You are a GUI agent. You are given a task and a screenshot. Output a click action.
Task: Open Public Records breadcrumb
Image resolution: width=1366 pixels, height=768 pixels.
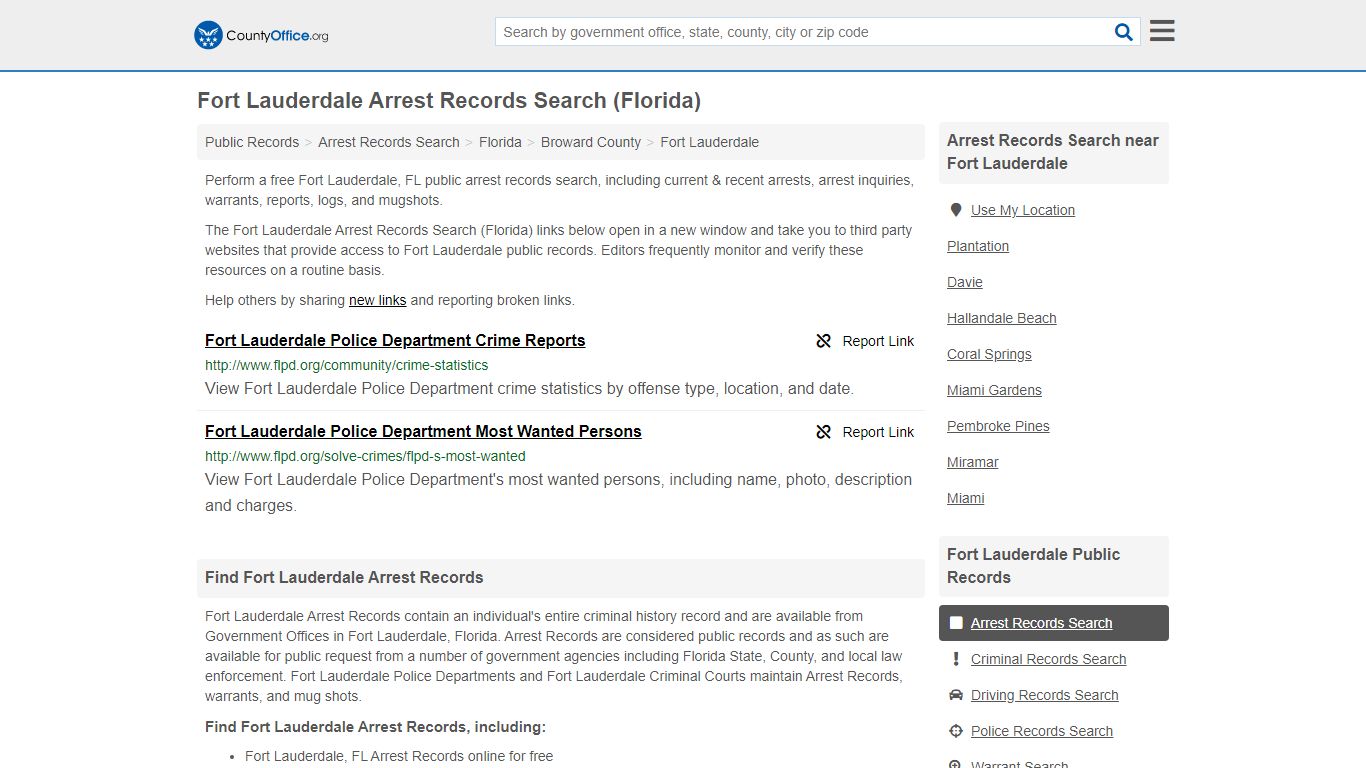click(252, 142)
